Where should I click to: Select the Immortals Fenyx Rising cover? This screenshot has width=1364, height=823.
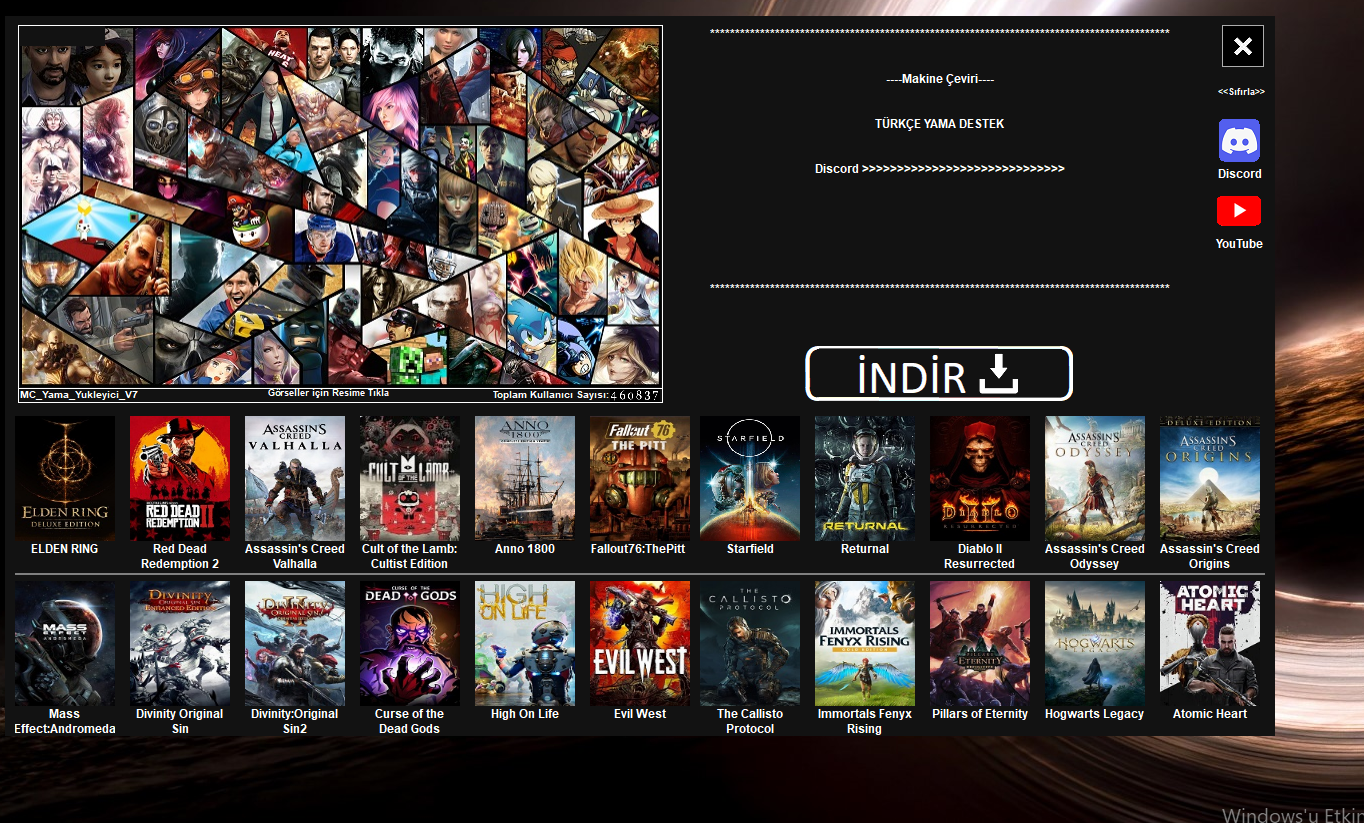(865, 644)
